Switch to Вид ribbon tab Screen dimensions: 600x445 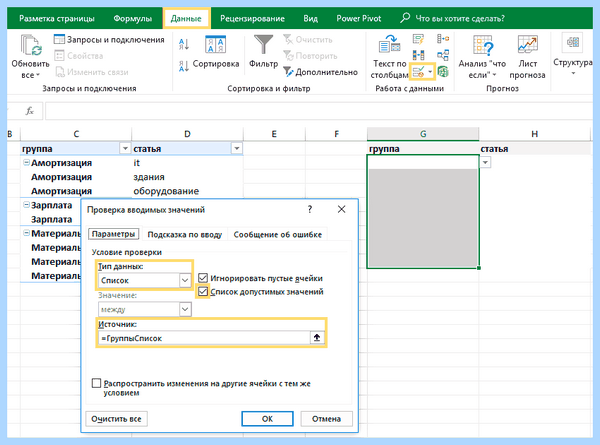pos(310,18)
